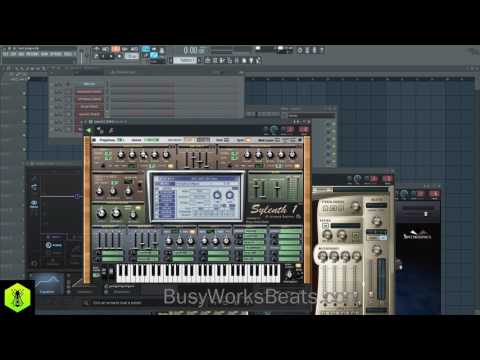Toggle Oscillator A1 Retrig yellow LED
The image size is (480, 360).
170,166
